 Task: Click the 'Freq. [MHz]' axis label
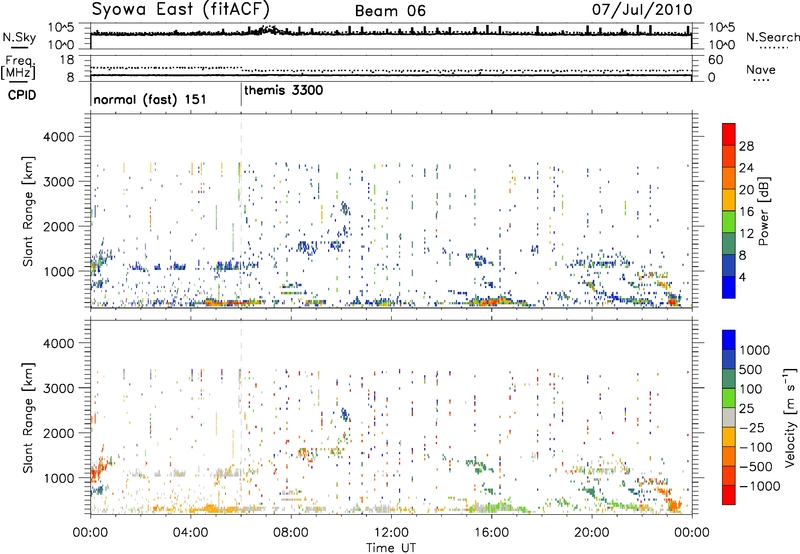[18, 67]
